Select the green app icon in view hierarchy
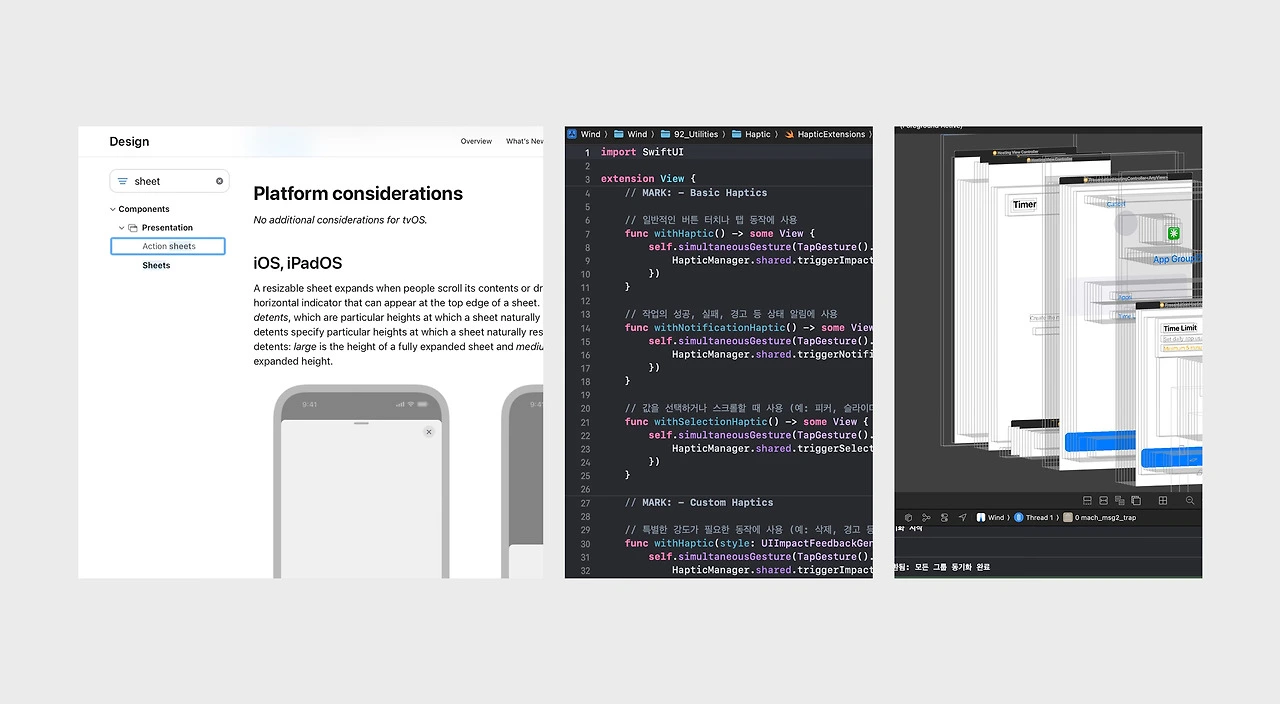Viewport: 1280px width, 704px height. pyautogui.click(x=1174, y=233)
